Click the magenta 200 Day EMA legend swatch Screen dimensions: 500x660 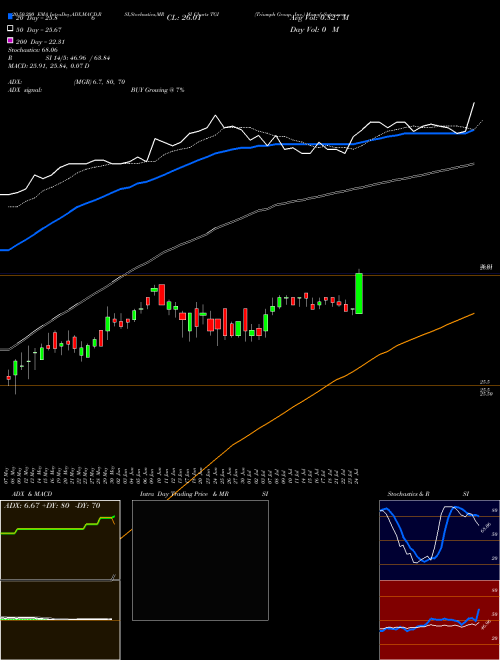(x=10, y=40)
